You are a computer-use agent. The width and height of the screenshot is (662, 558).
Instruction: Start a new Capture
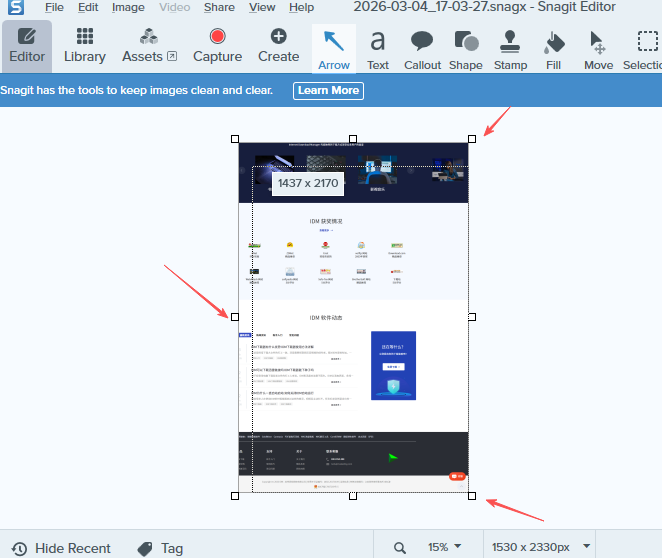[x=217, y=46]
